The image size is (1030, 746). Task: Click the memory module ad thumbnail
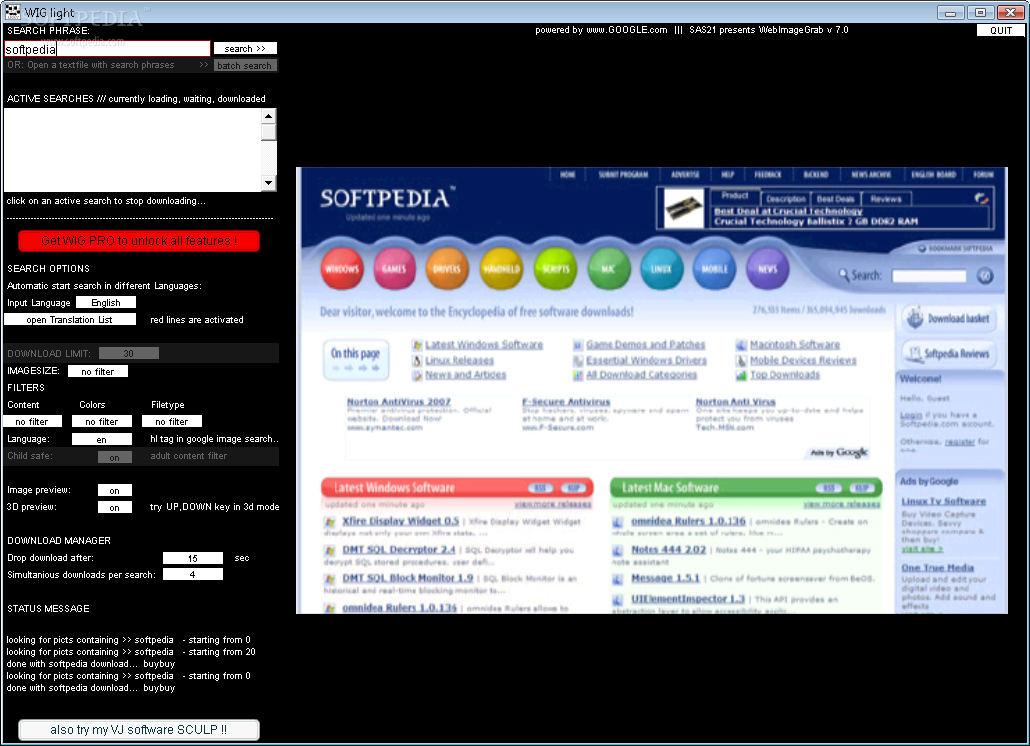tap(684, 208)
